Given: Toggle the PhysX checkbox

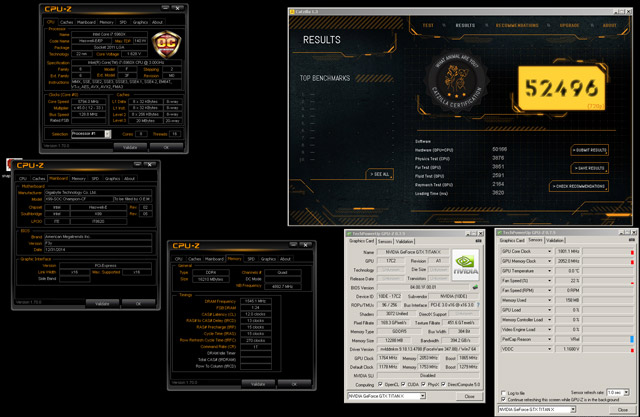Looking at the screenshot, I should (423, 384).
